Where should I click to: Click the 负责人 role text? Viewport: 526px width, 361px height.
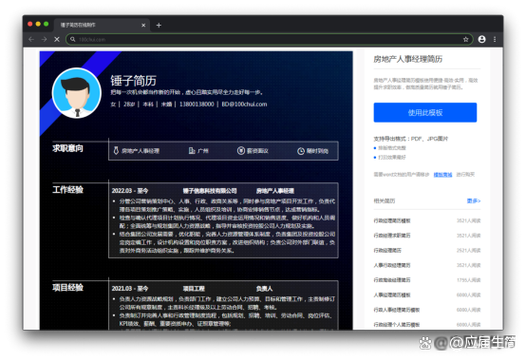tap(264, 289)
